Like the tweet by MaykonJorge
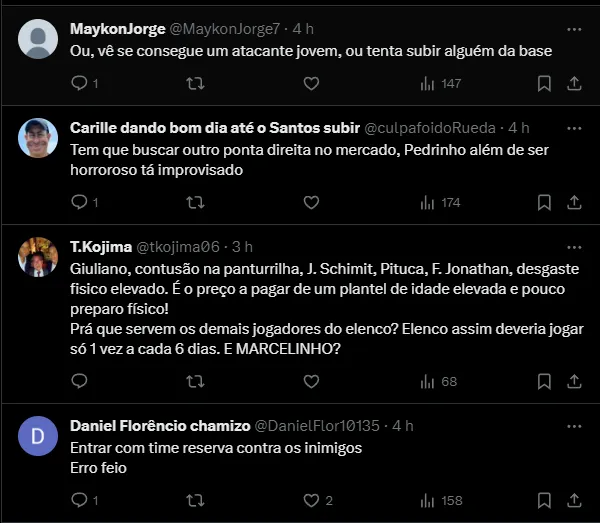Viewport: 600px width, 523px height. pos(311,84)
